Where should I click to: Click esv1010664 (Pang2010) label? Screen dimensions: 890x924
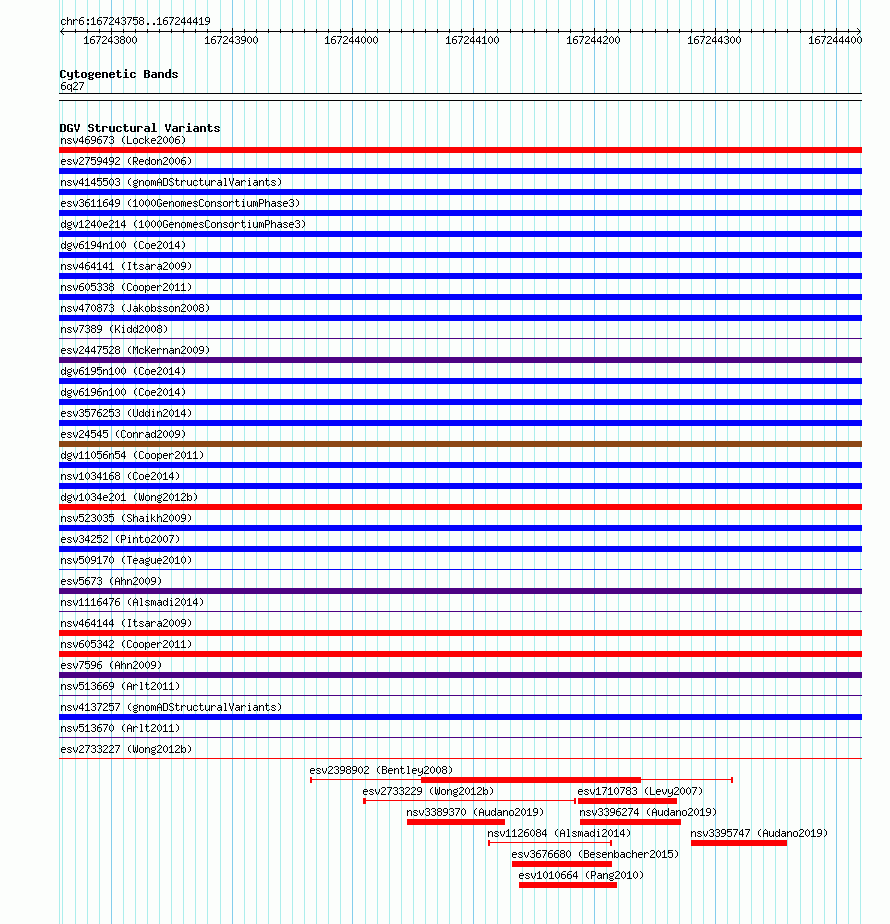point(581,876)
